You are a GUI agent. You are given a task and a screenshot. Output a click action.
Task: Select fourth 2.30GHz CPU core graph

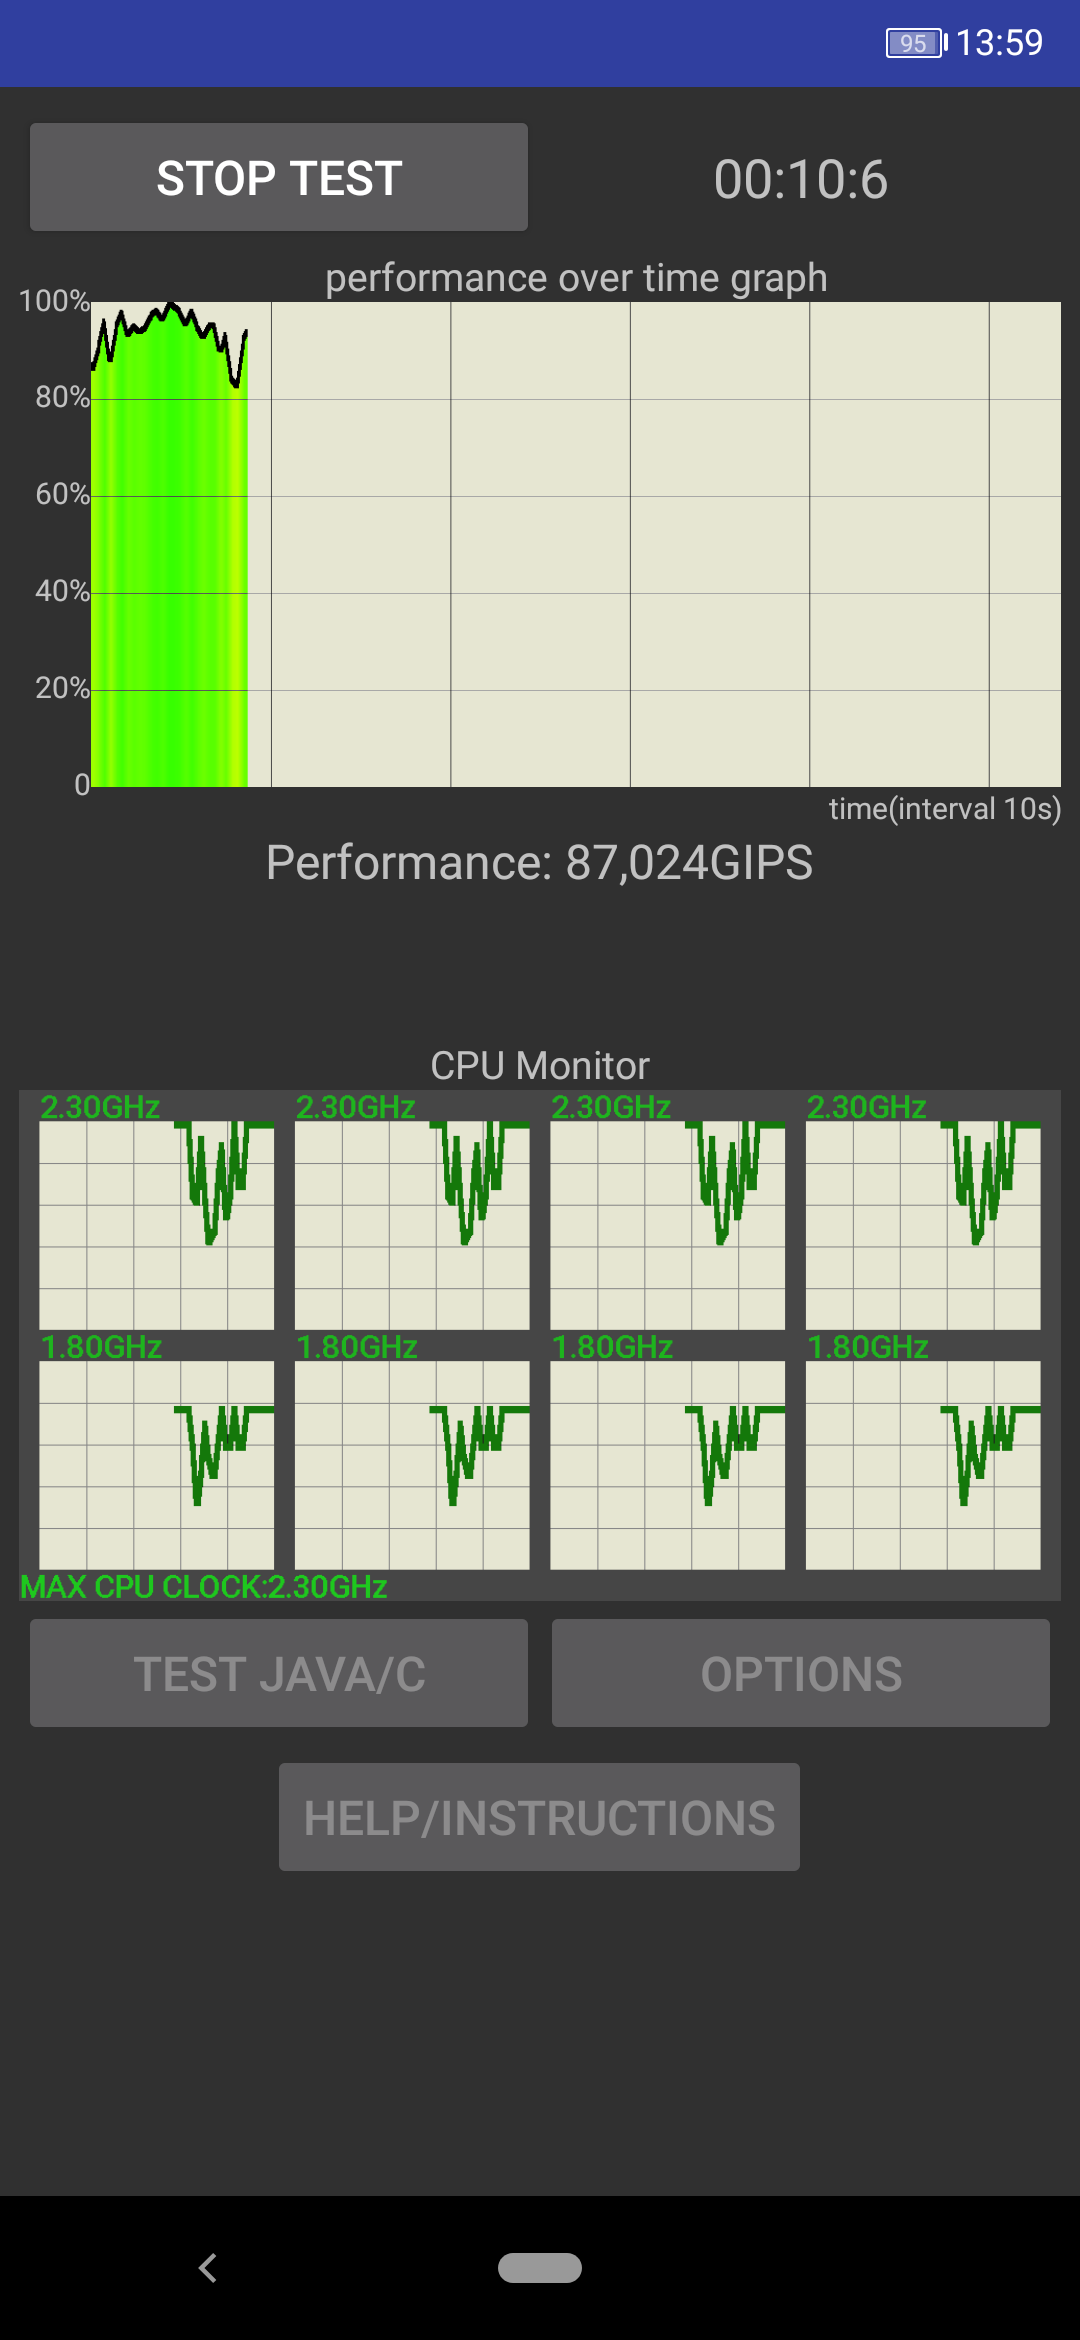click(923, 1225)
